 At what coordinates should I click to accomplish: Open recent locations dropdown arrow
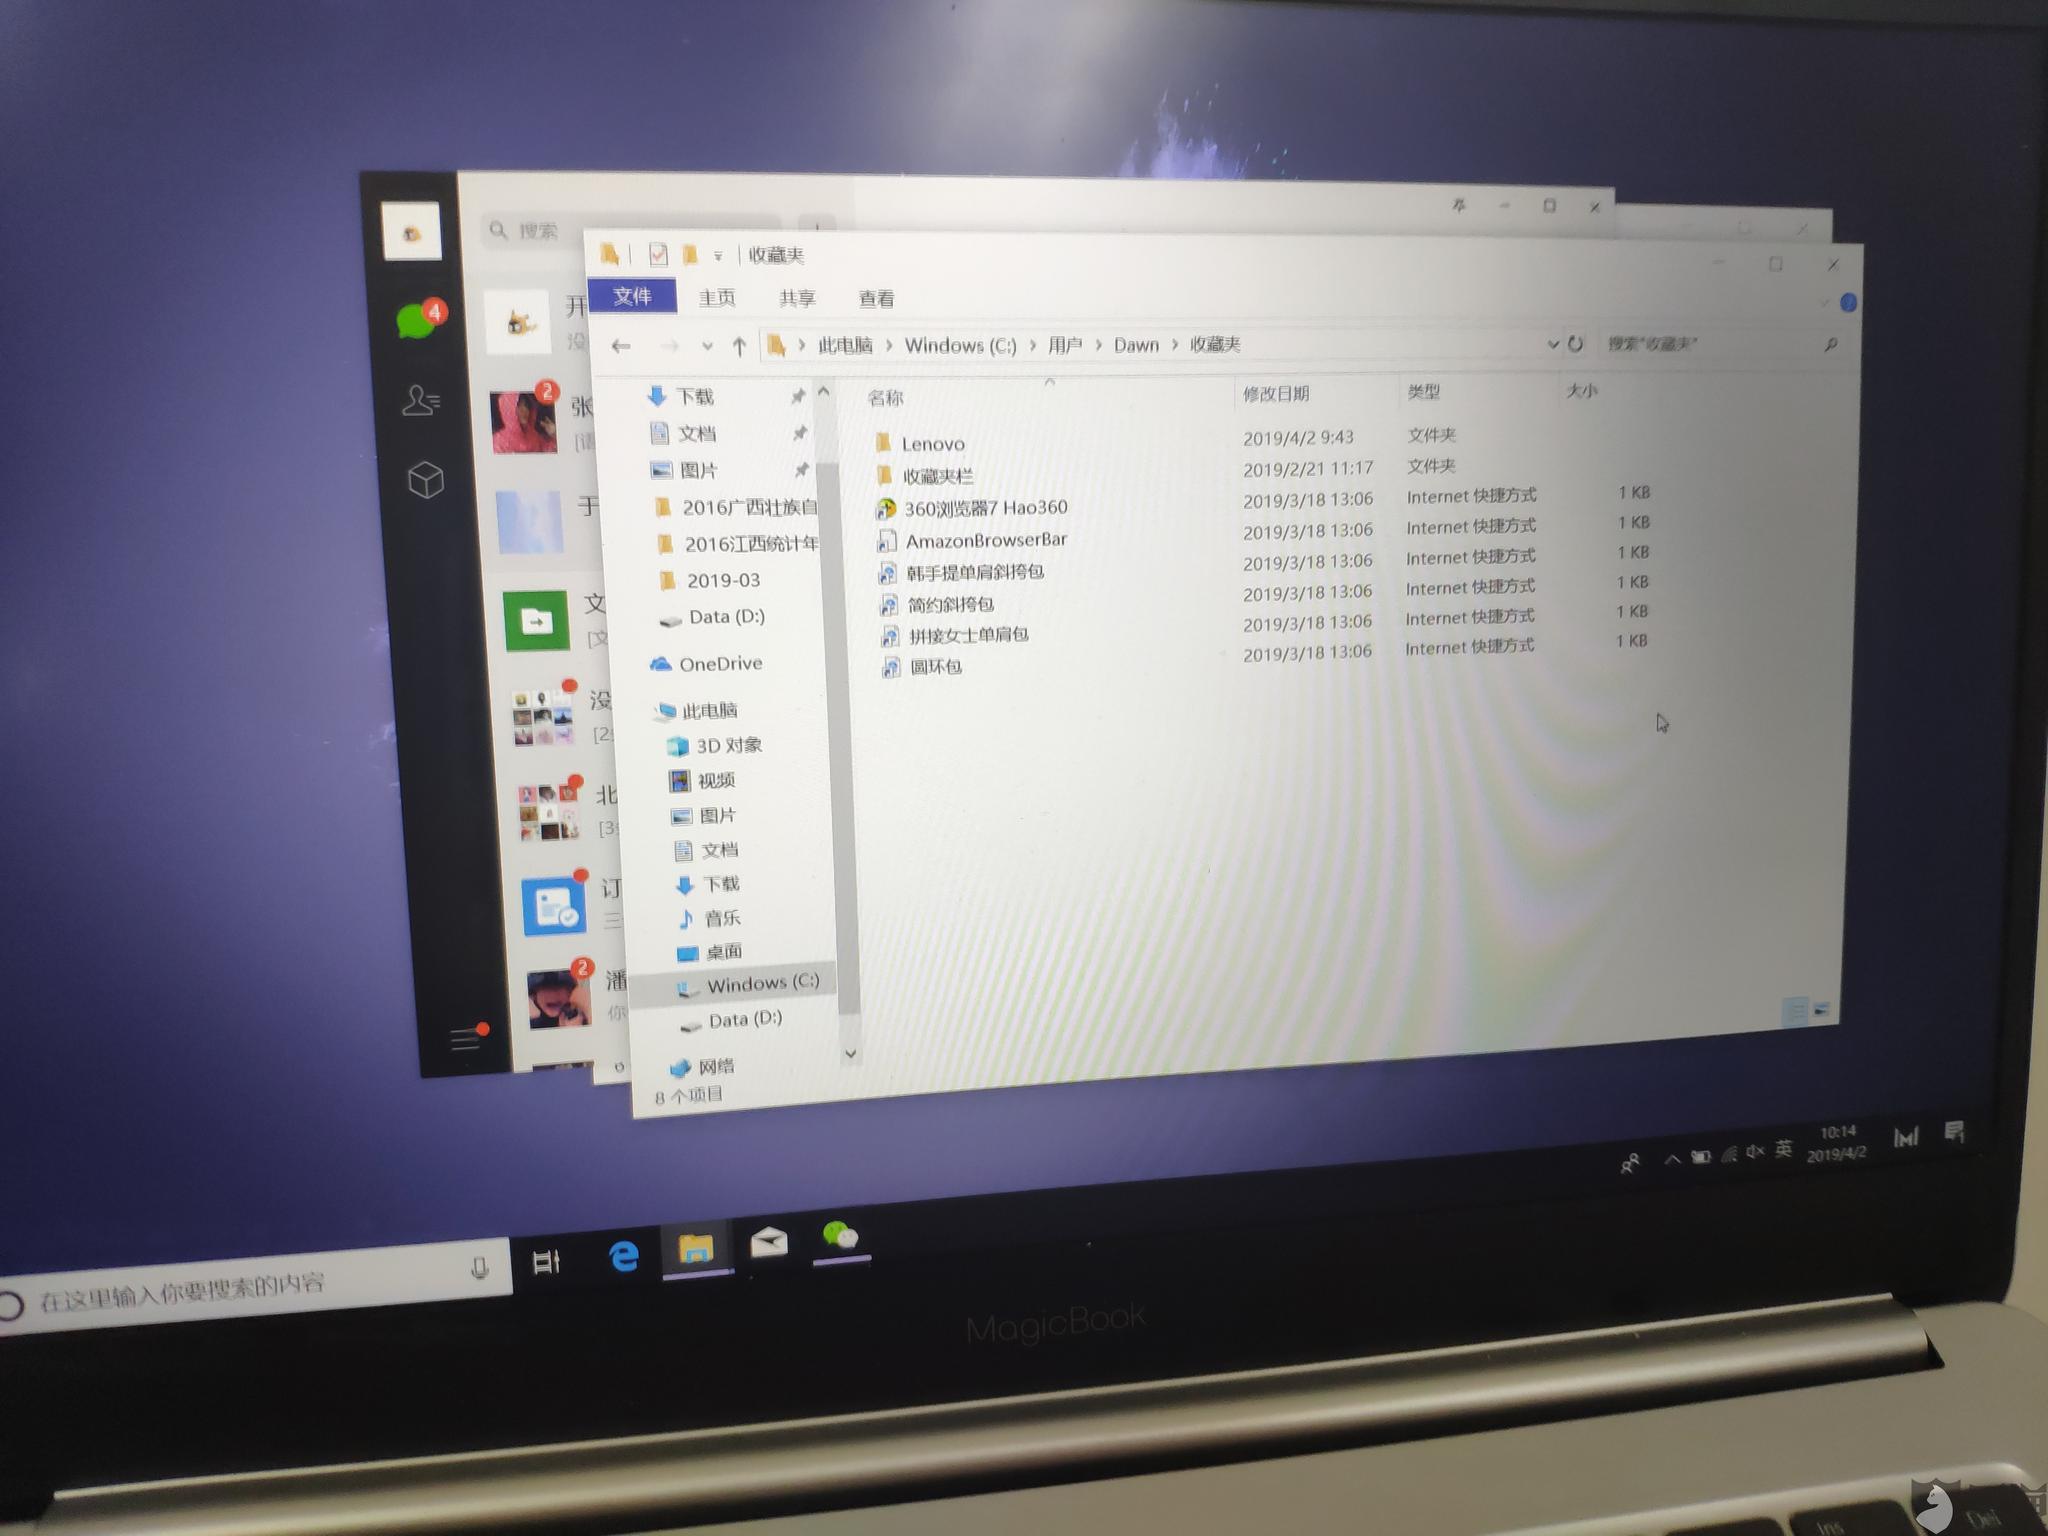pos(707,347)
